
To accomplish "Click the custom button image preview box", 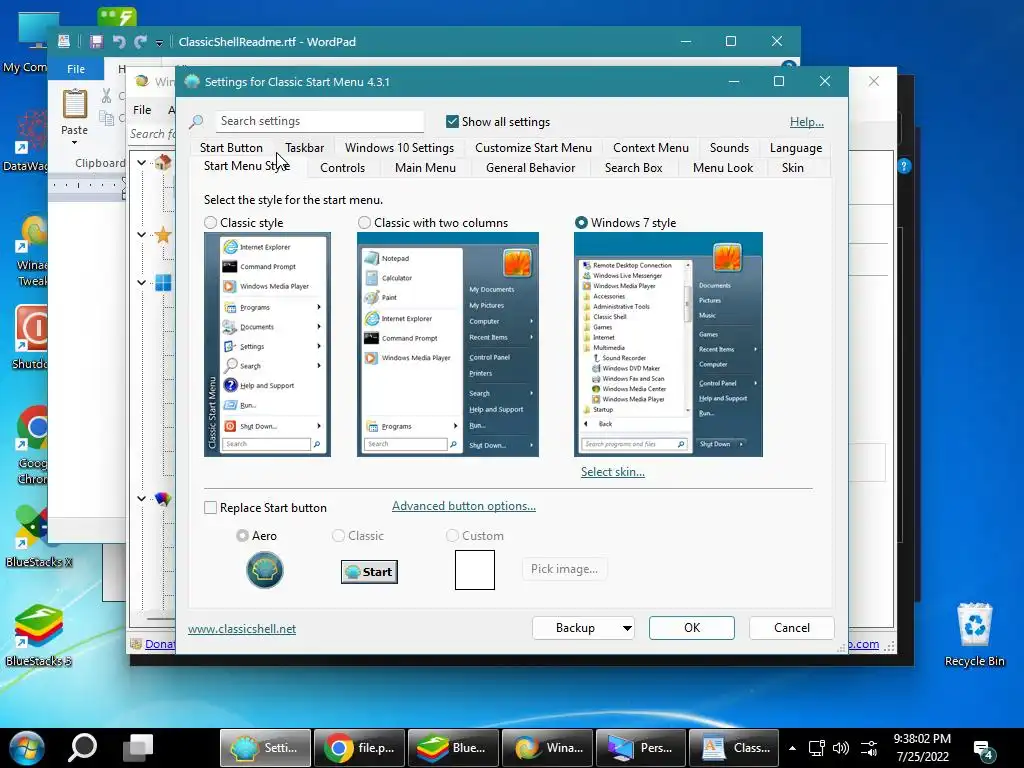I will click(475, 569).
